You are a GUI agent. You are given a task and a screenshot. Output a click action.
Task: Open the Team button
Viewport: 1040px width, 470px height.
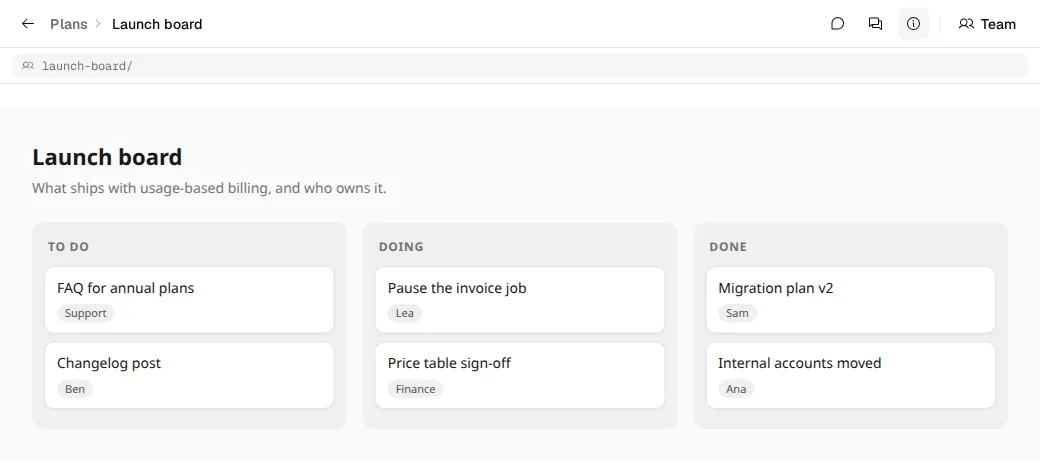click(988, 24)
